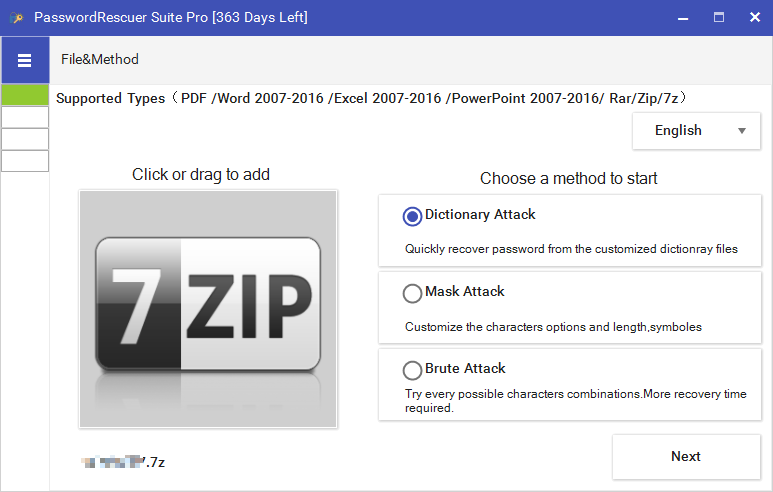Viewport: 773px width, 492px height.
Task: Close the PasswordRescuer window
Action: [x=755, y=18]
